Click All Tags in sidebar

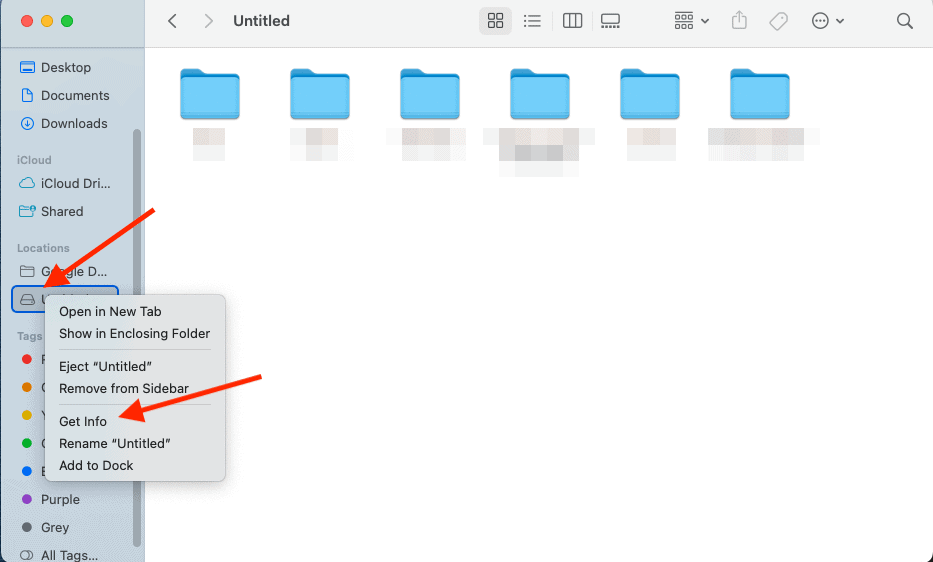69,555
